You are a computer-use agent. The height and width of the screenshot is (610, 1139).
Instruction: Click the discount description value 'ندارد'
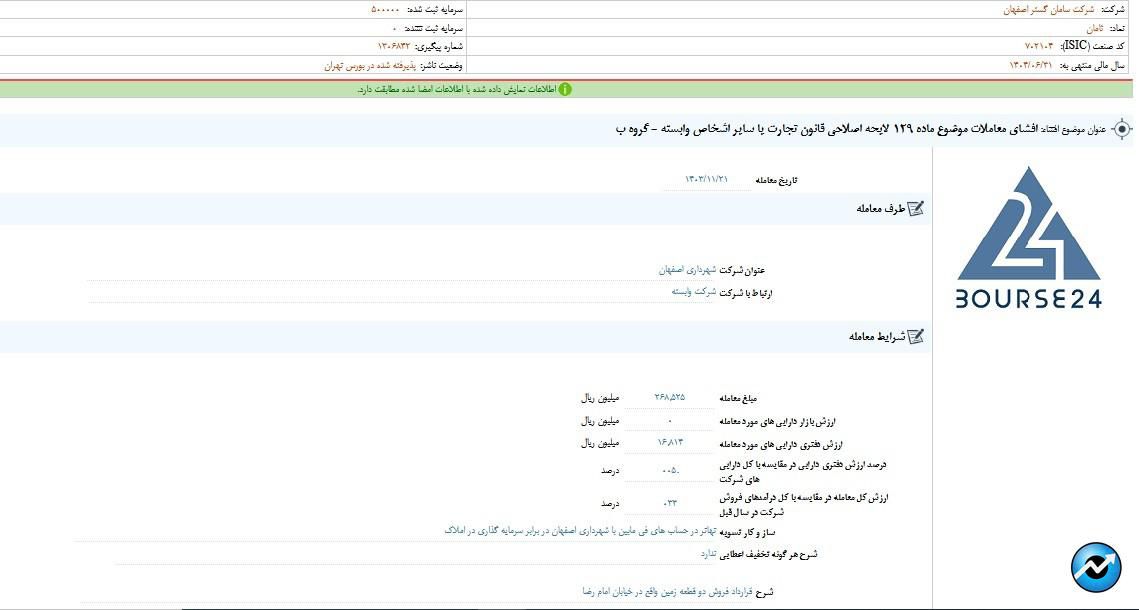(708, 554)
